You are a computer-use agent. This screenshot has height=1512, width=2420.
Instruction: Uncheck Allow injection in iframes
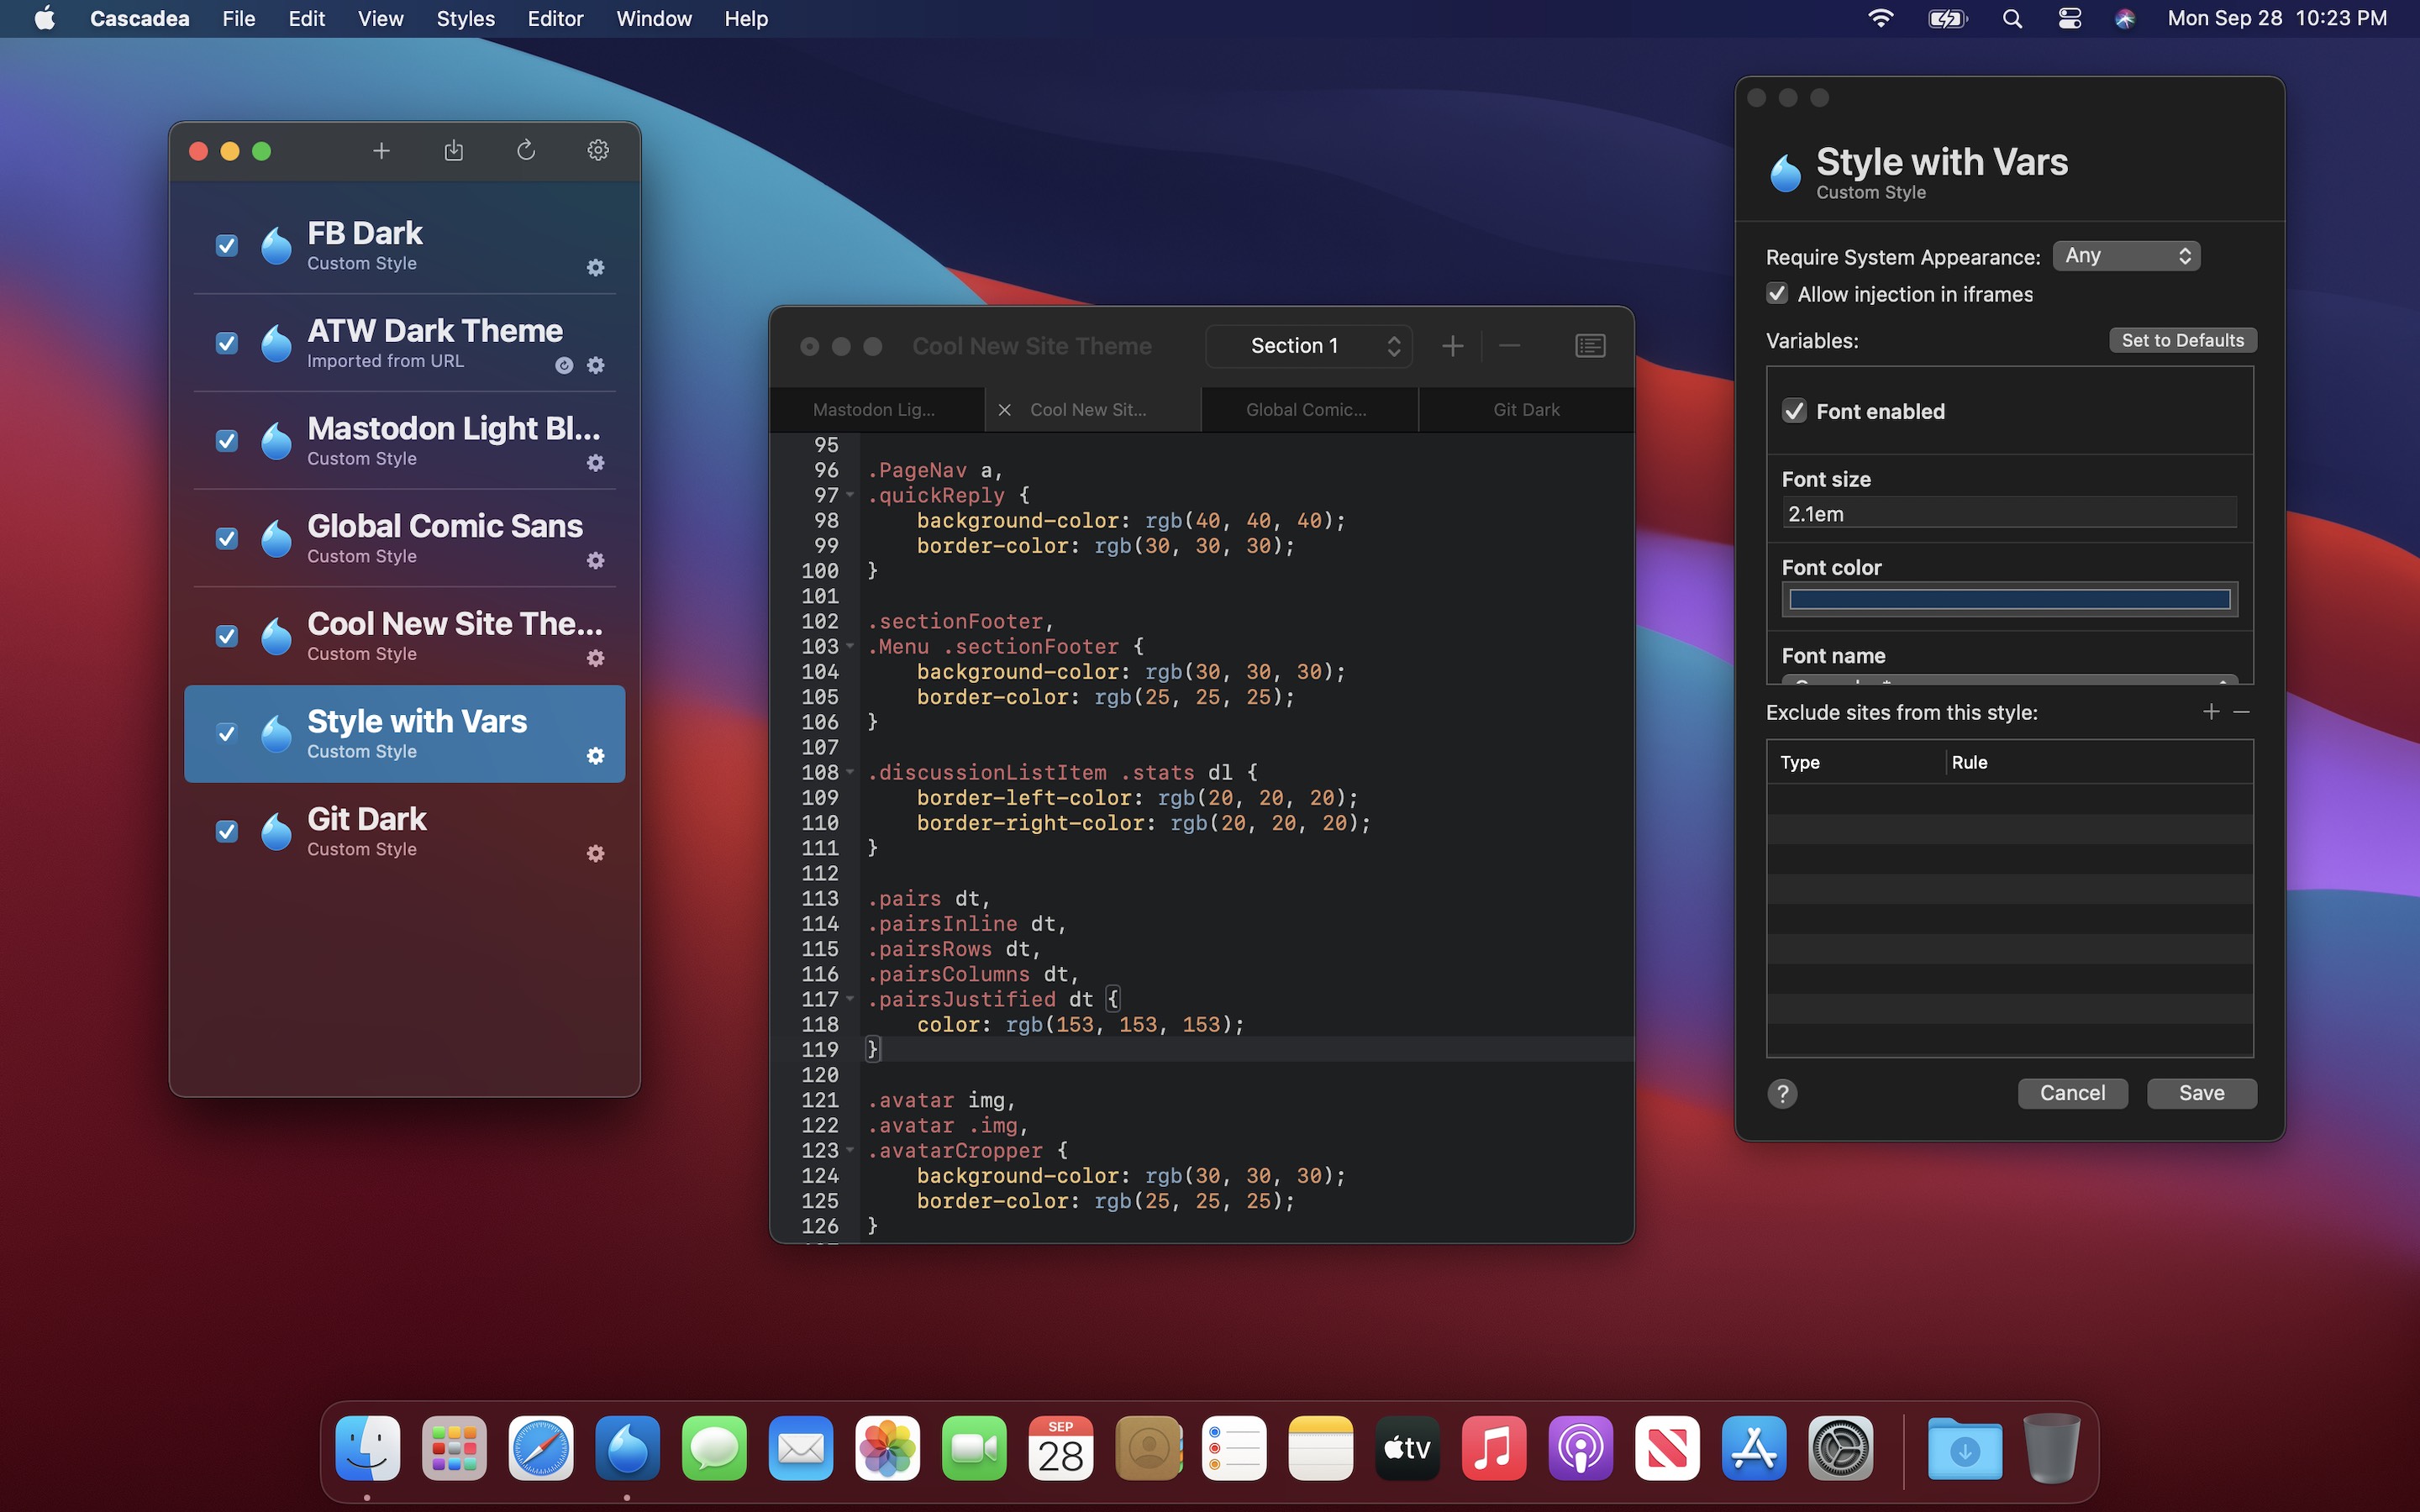(x=1778, y=294)
